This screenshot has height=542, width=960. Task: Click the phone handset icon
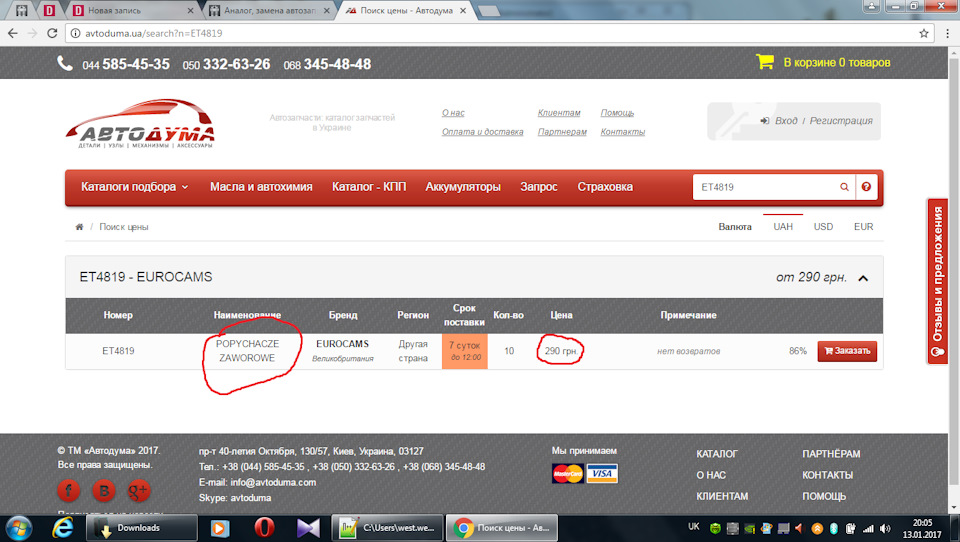pos(65,62)
